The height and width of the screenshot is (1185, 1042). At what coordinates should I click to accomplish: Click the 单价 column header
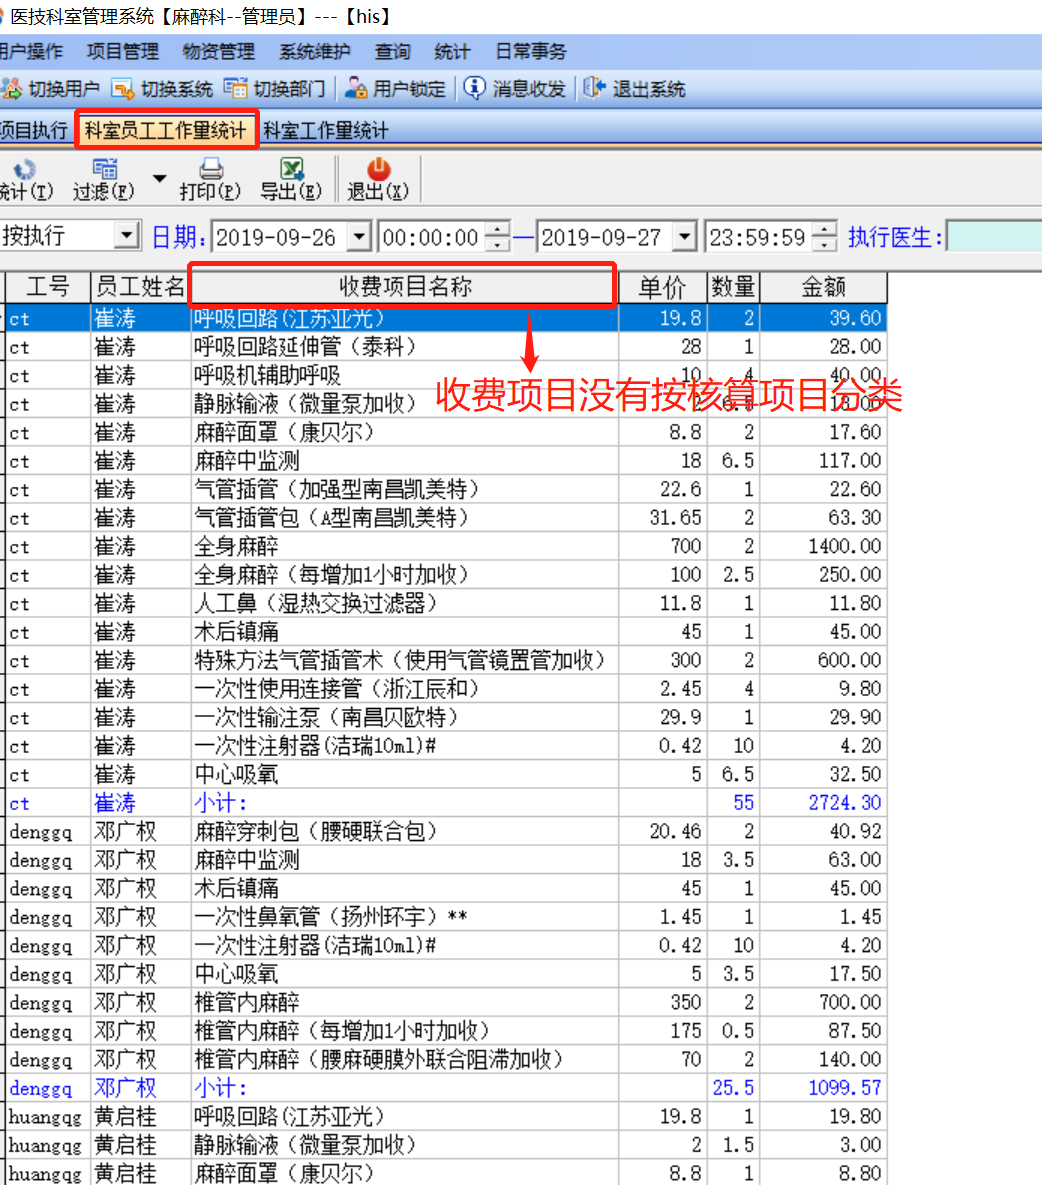[663, 287]
